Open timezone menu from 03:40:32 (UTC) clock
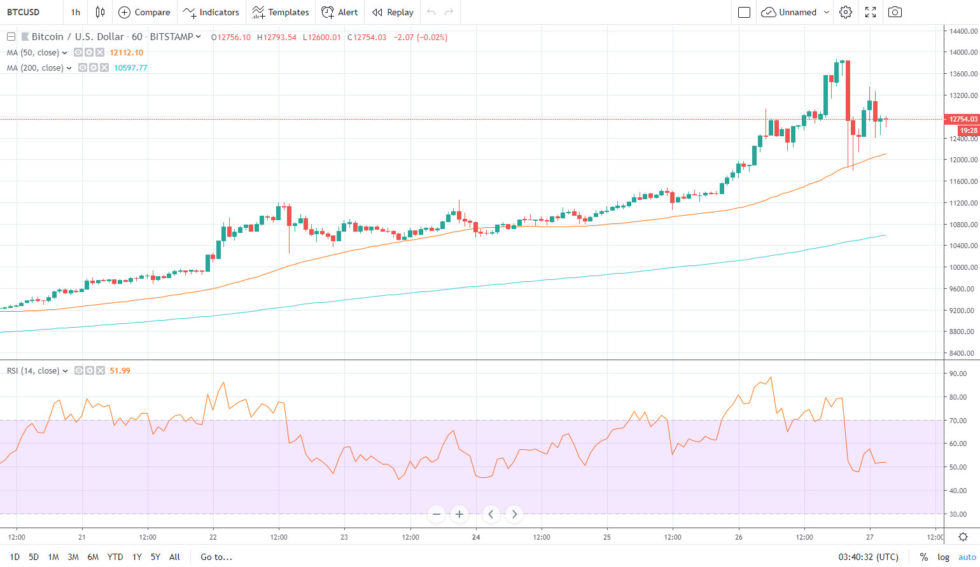 pos(868,557)
